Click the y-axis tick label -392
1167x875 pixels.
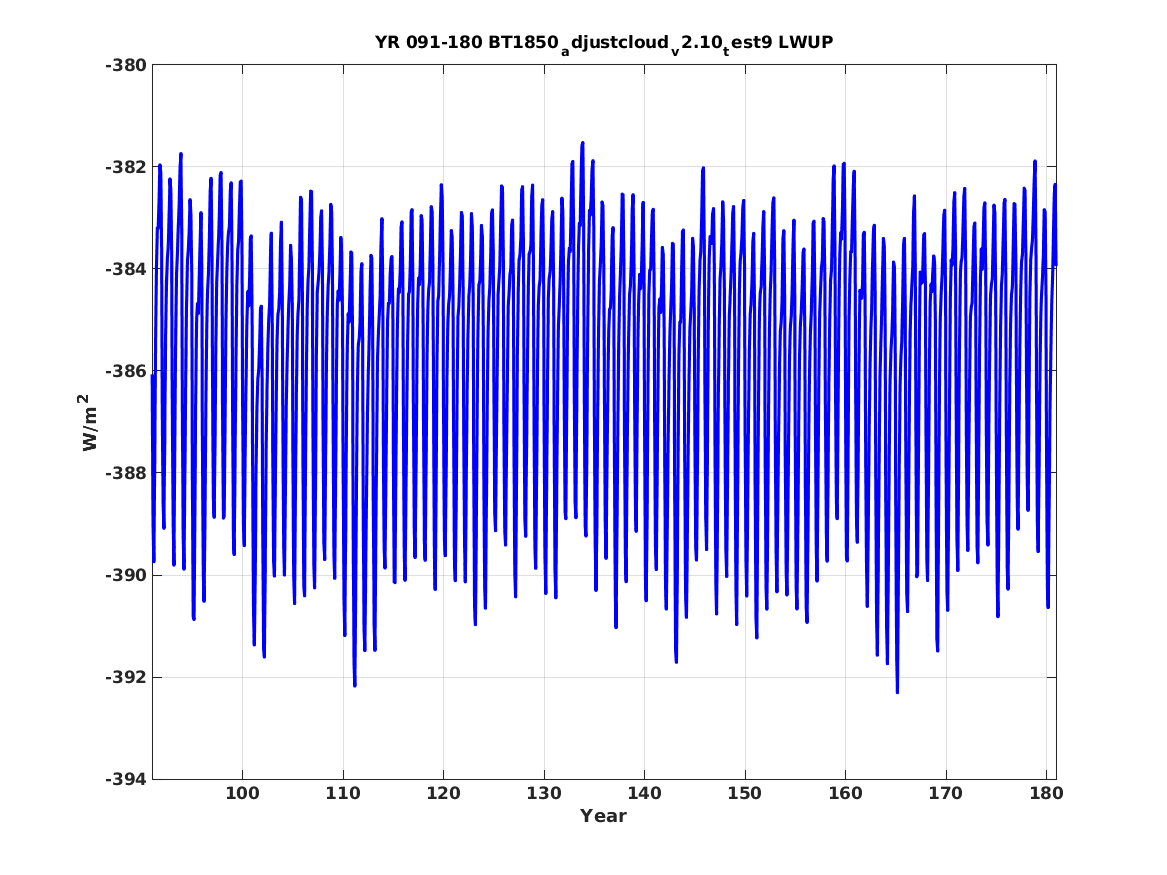[126, 677]
